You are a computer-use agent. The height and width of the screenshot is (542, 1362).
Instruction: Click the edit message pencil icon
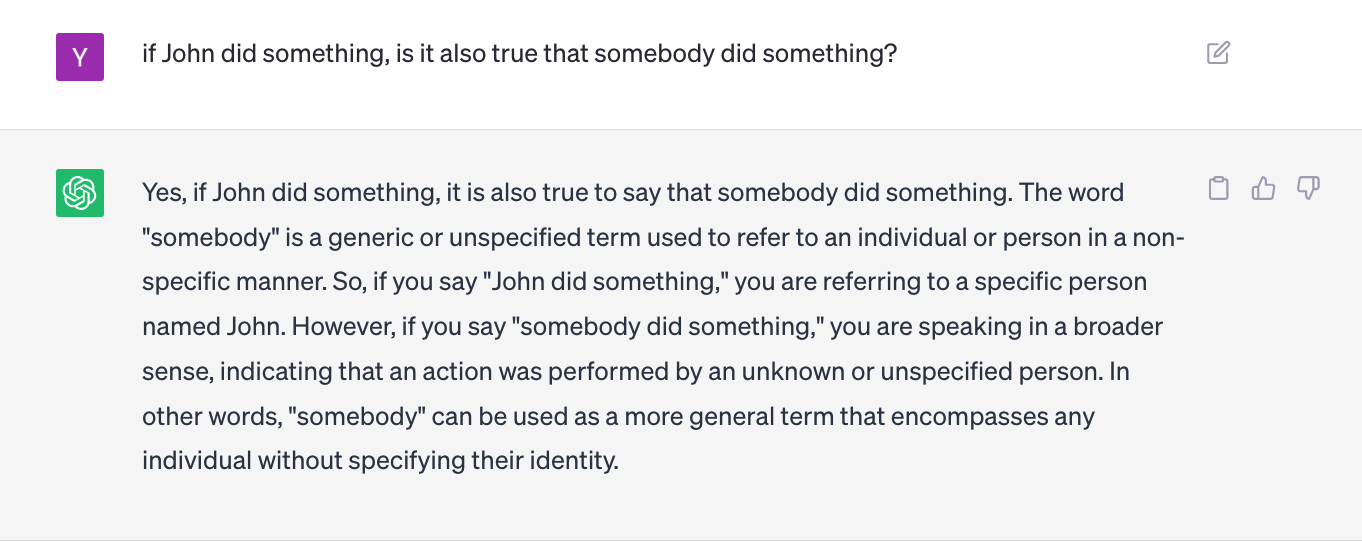pyautogui.click(x=1218, y=53)
